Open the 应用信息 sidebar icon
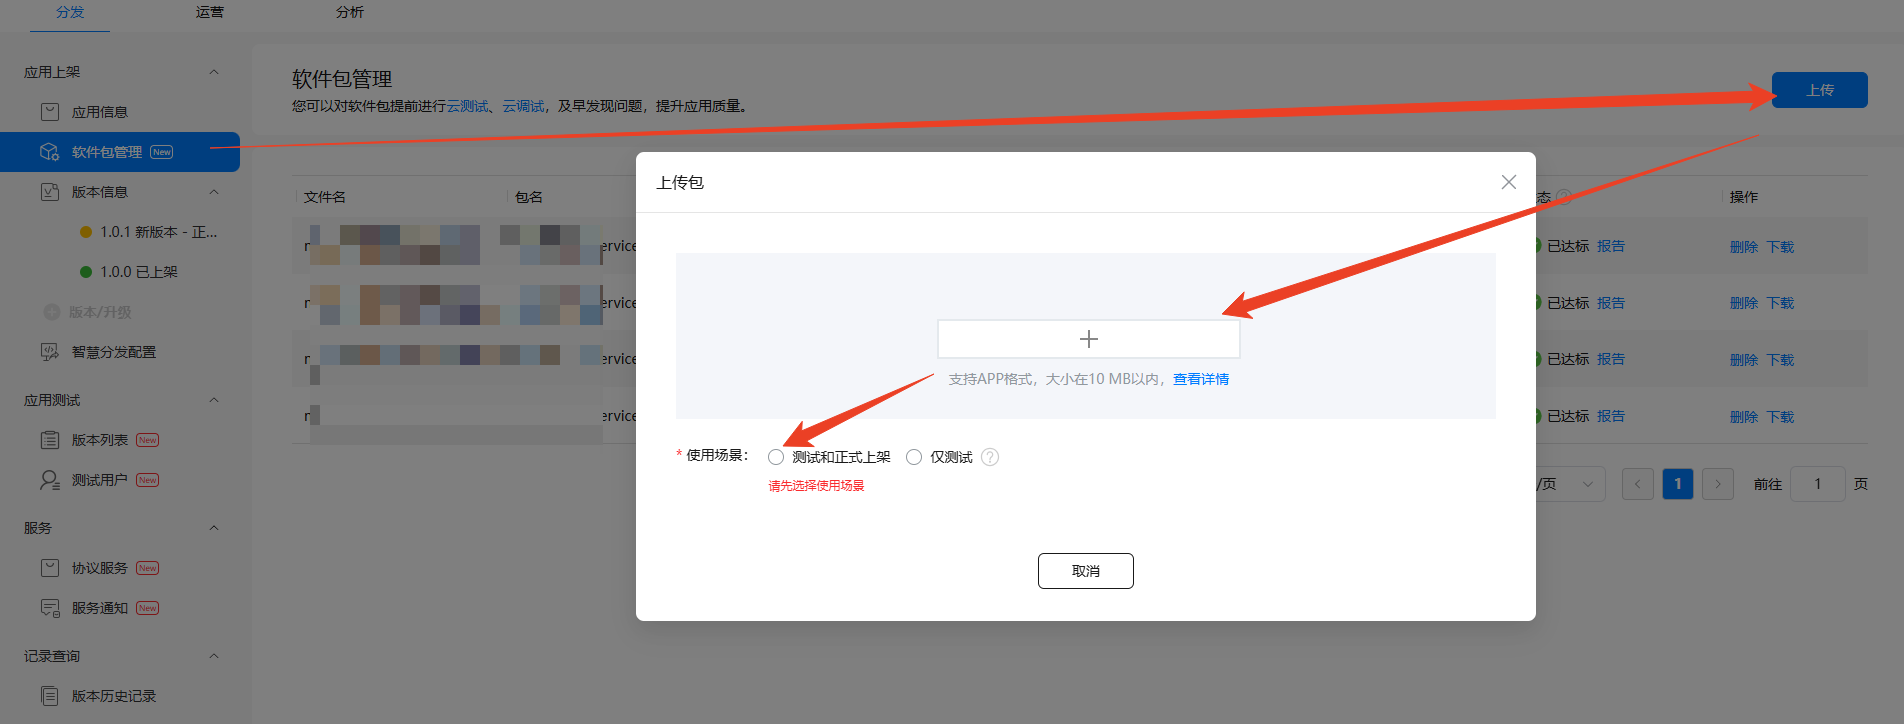This screenshot has height=724, width=1904. point(50,112)
